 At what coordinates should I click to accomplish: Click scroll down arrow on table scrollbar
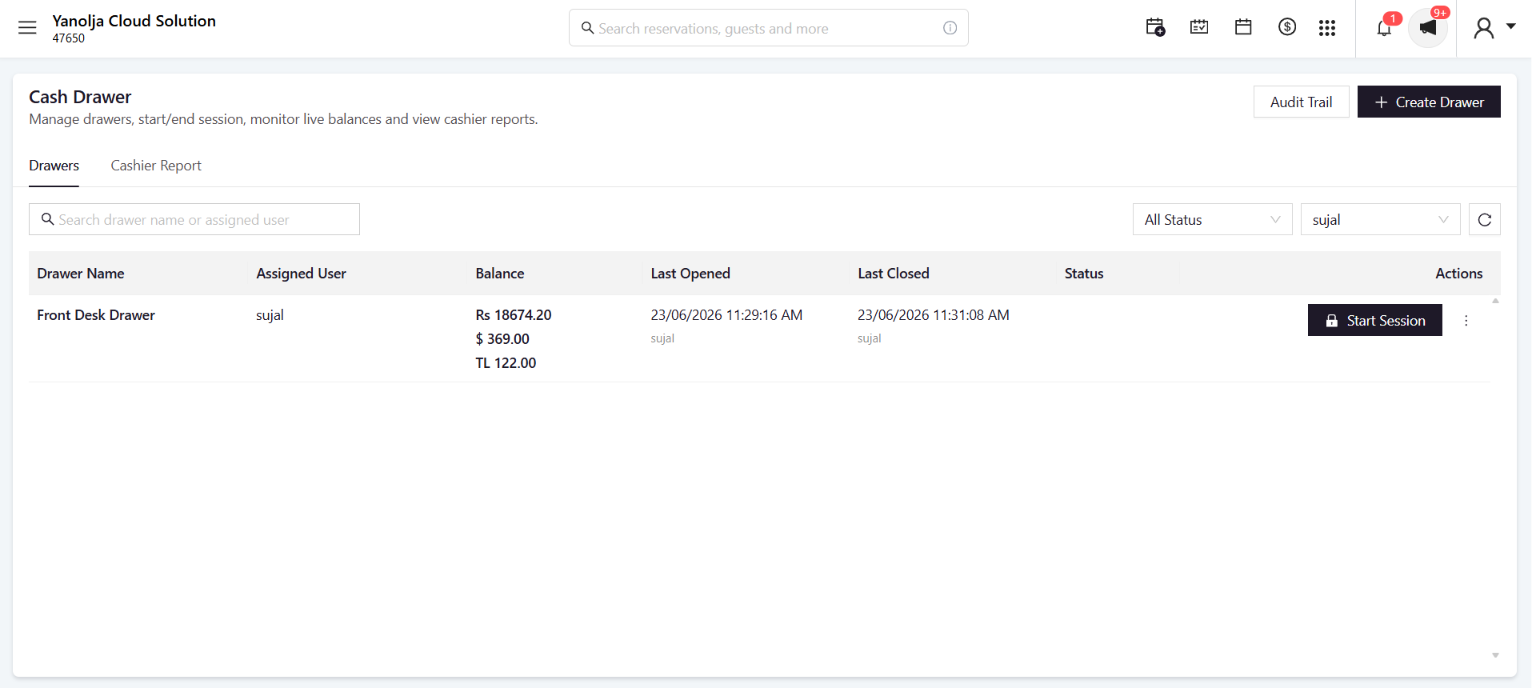(x=1496, y=655)
